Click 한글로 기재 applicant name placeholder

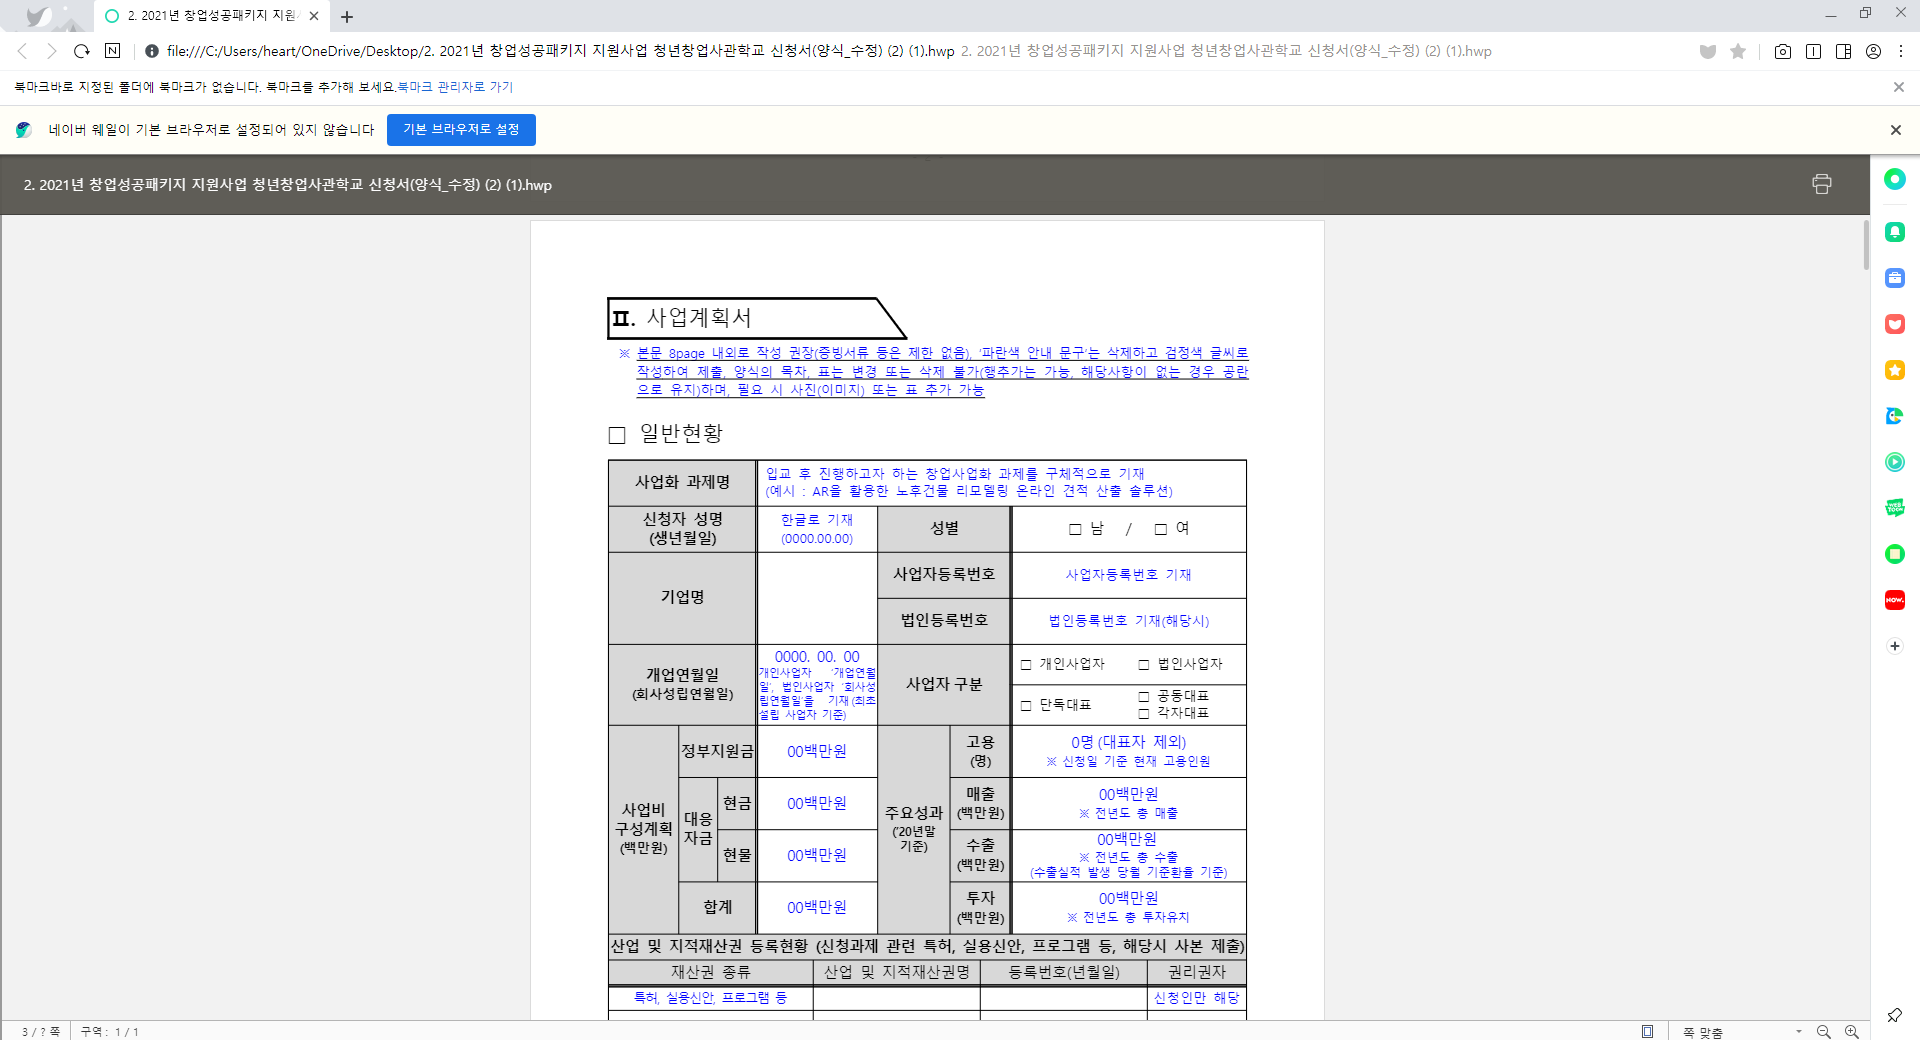coord(817,520)
